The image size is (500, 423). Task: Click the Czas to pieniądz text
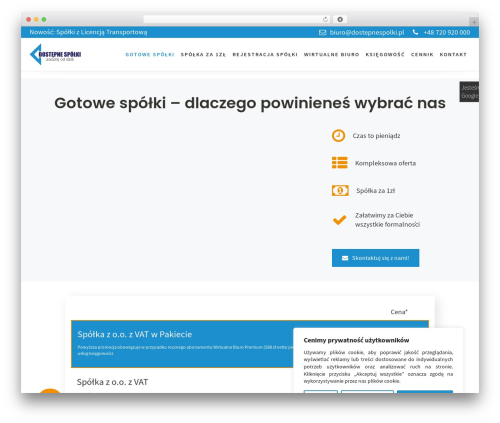coord(376,136)
